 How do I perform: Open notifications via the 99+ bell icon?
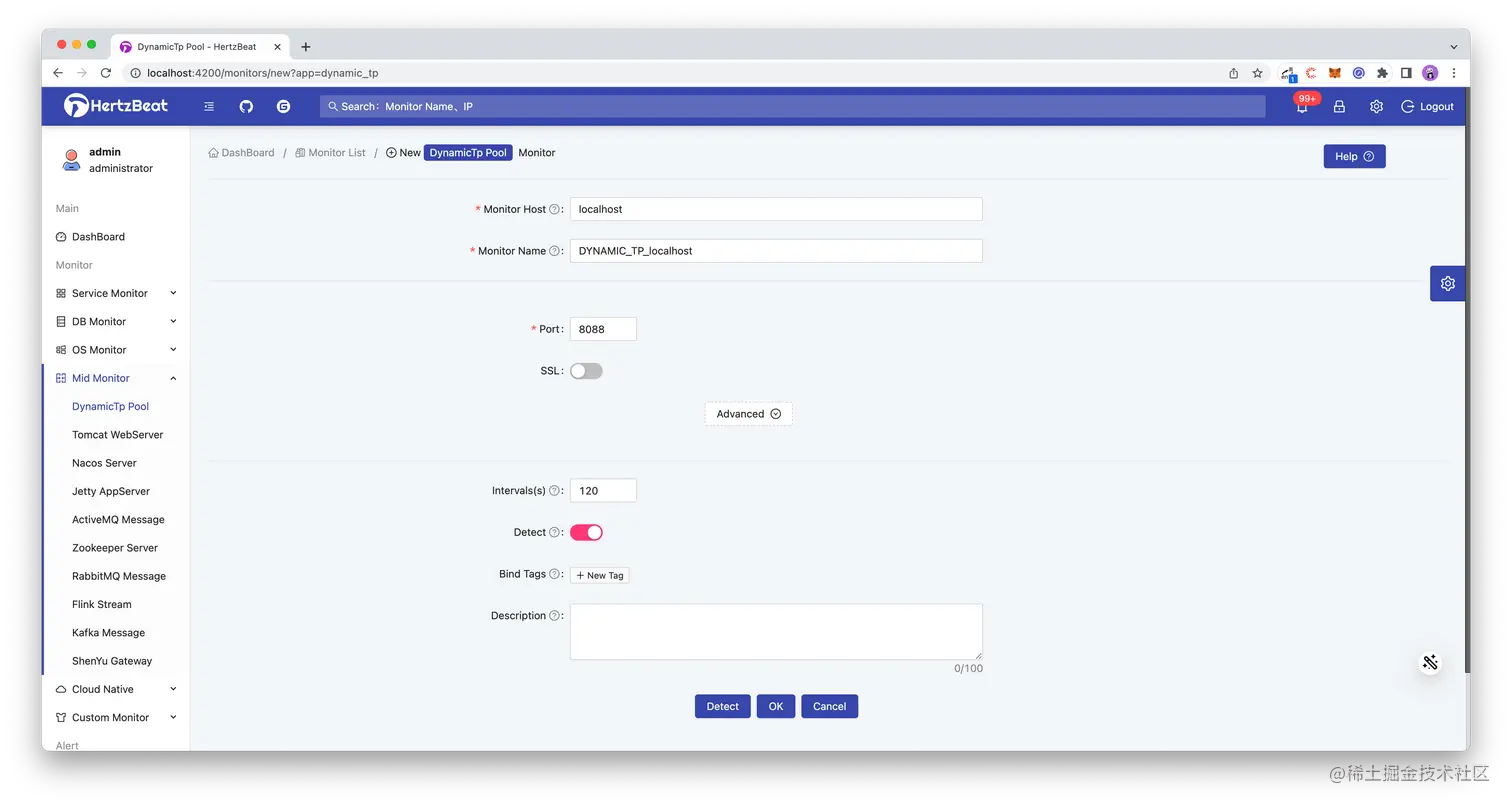click(1301, 106)
